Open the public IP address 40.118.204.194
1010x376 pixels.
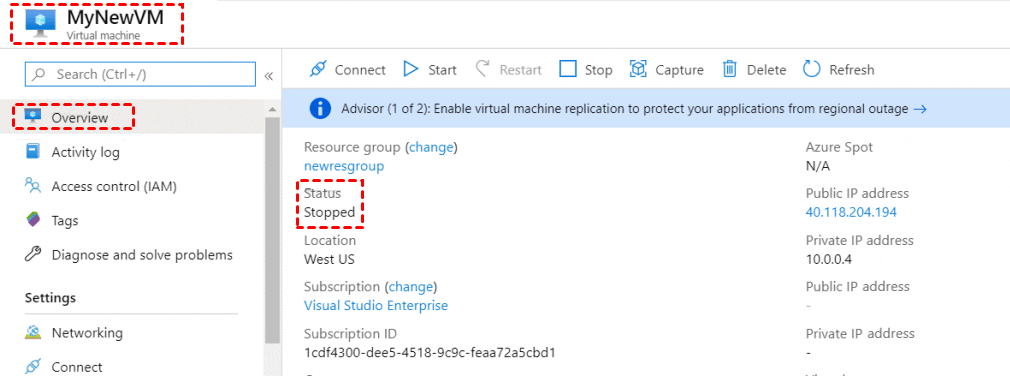[851, 212]
